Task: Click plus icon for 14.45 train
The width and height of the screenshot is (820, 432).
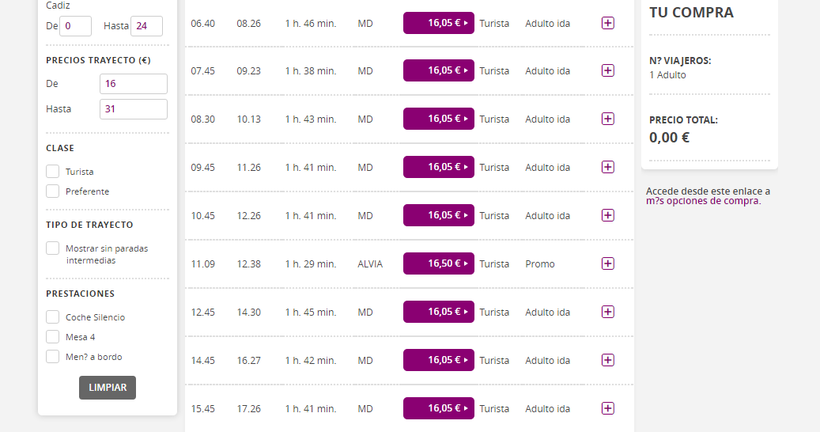Action: click(x=607, y=360)
